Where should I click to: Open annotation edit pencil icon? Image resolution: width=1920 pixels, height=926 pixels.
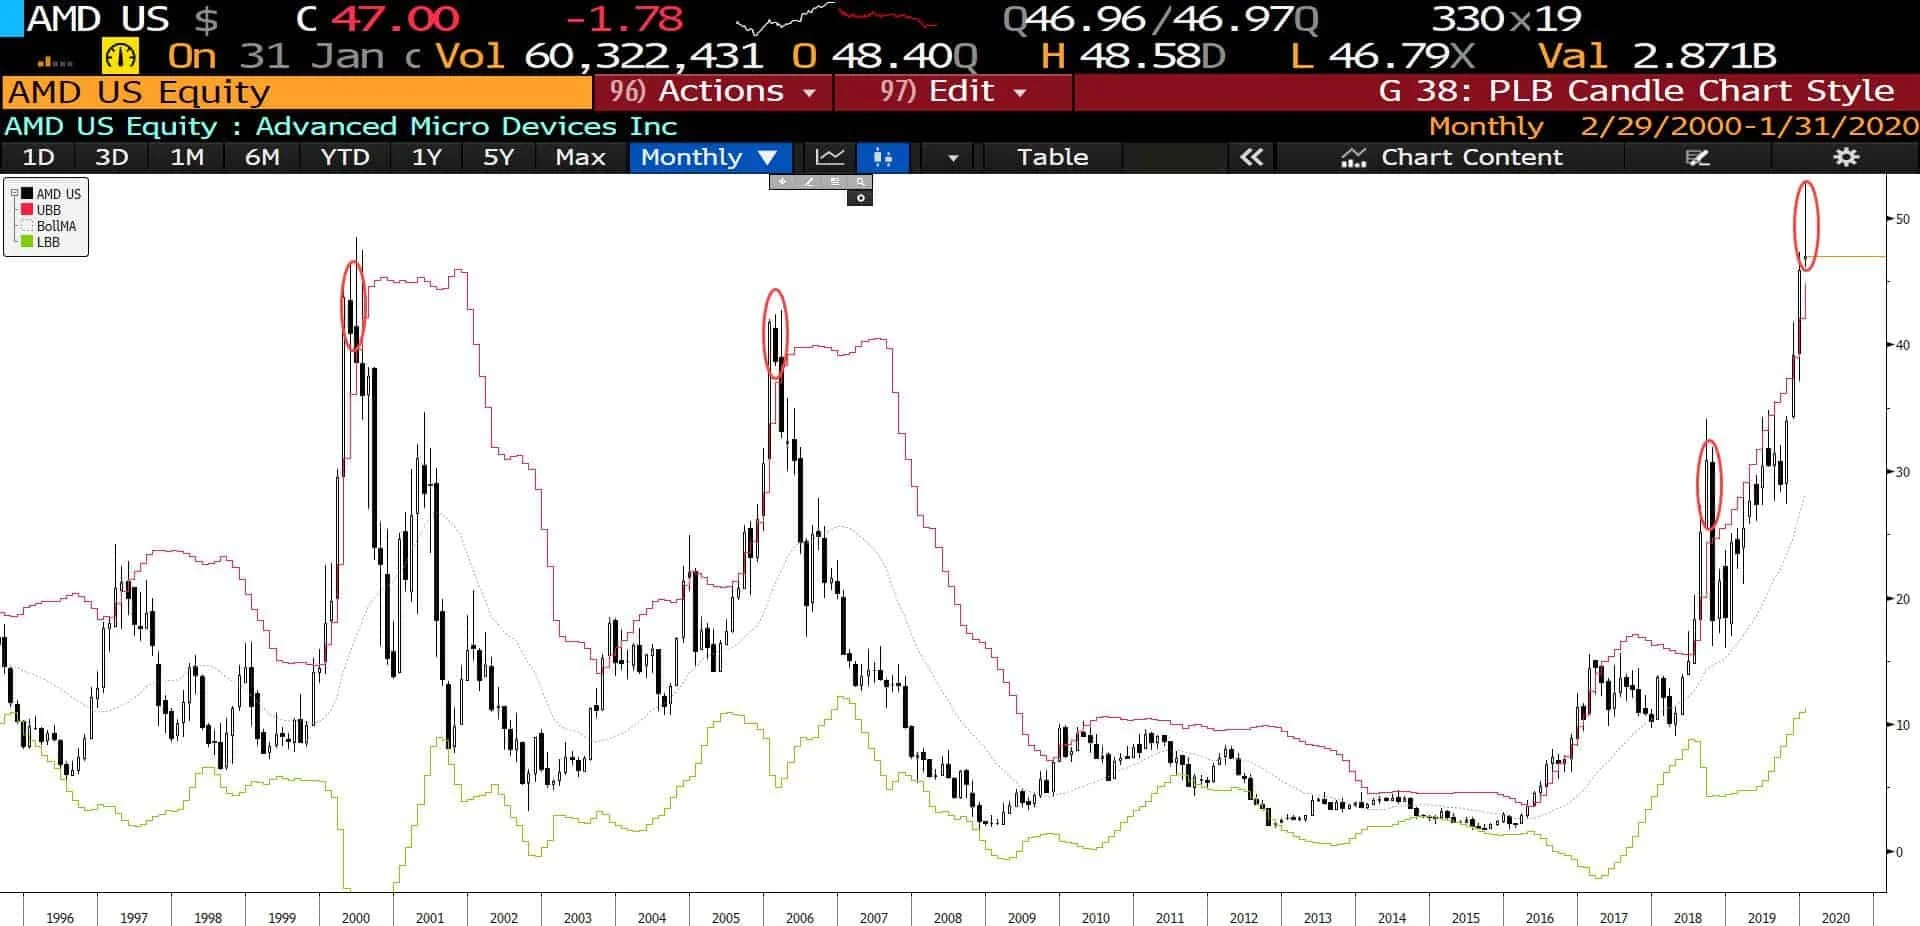pos(1697,157)
